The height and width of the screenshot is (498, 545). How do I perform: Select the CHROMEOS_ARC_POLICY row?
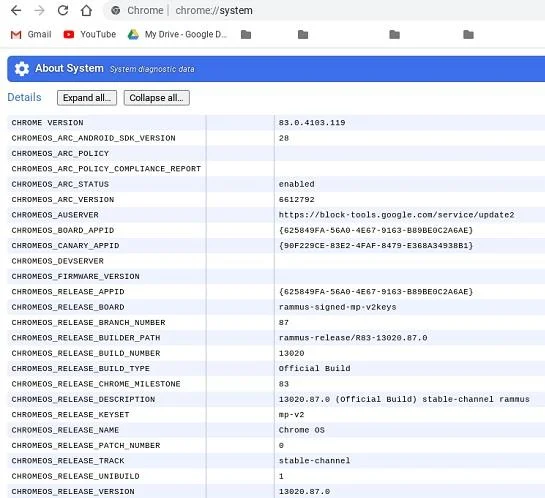(276, 153)
